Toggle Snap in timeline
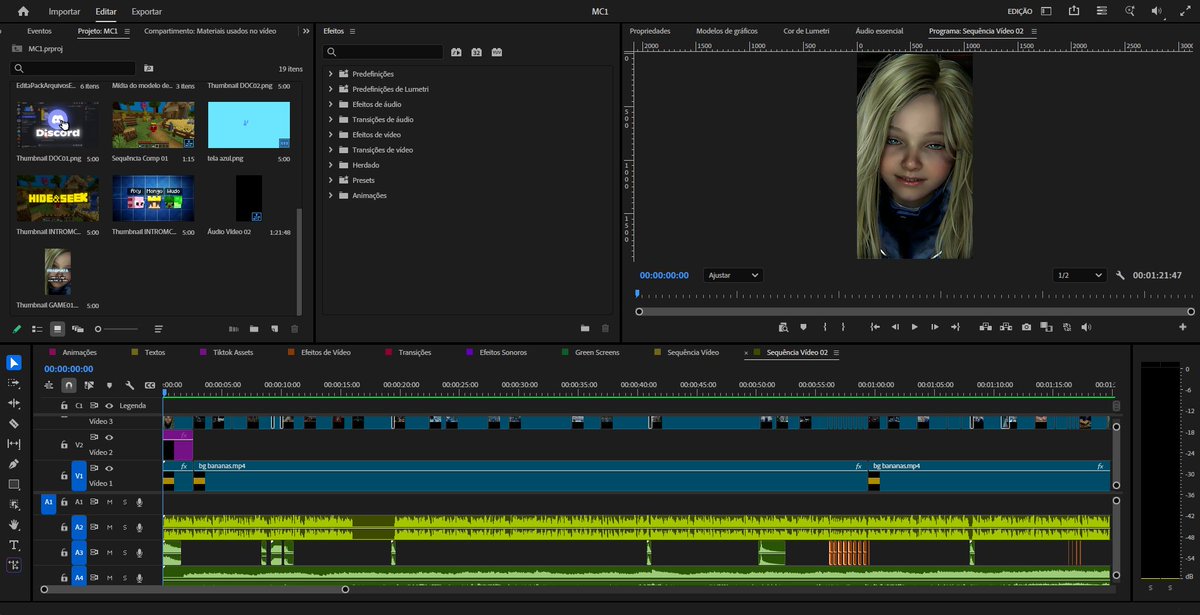Image resolution: width=1200 pixels, height=615 pixels. [68, 385]
